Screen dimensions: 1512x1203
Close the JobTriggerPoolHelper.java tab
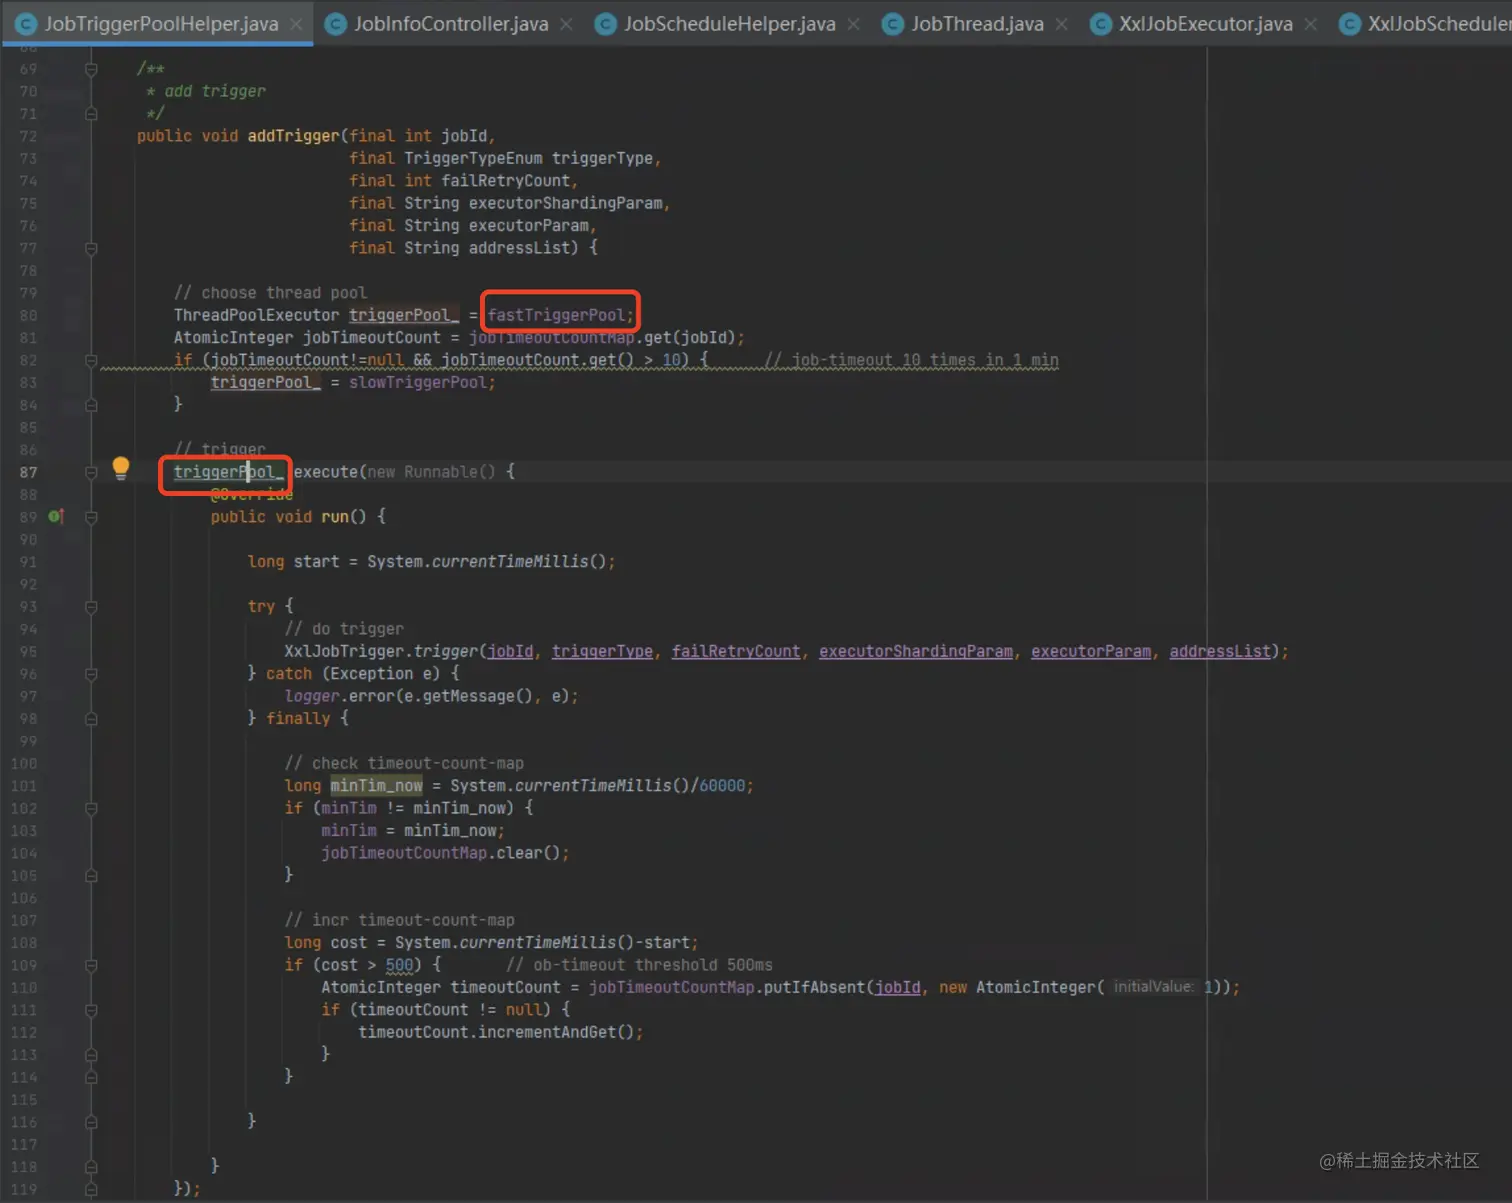pos(296,24)
